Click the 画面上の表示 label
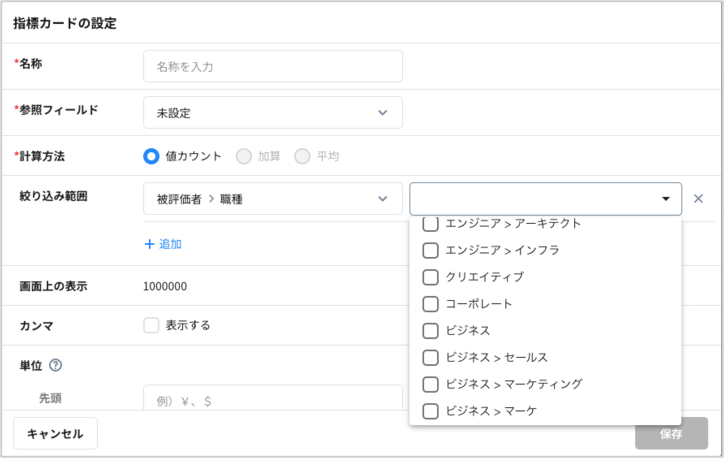 tap(54, 286)
